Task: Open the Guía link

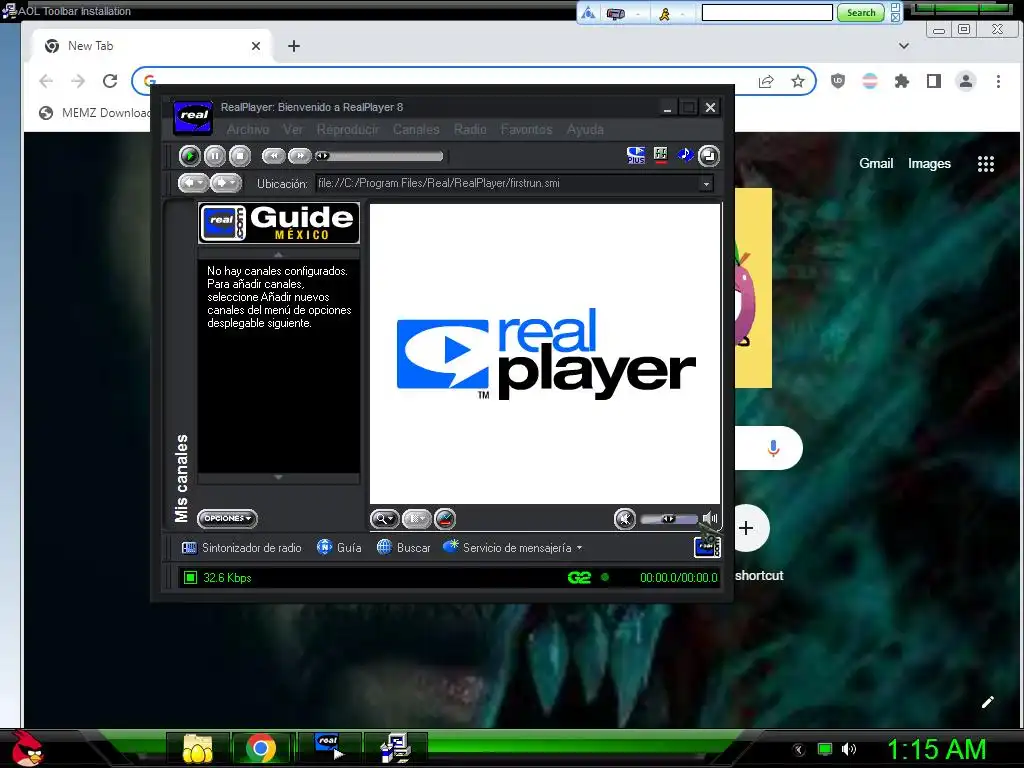Action: point(339,547)
